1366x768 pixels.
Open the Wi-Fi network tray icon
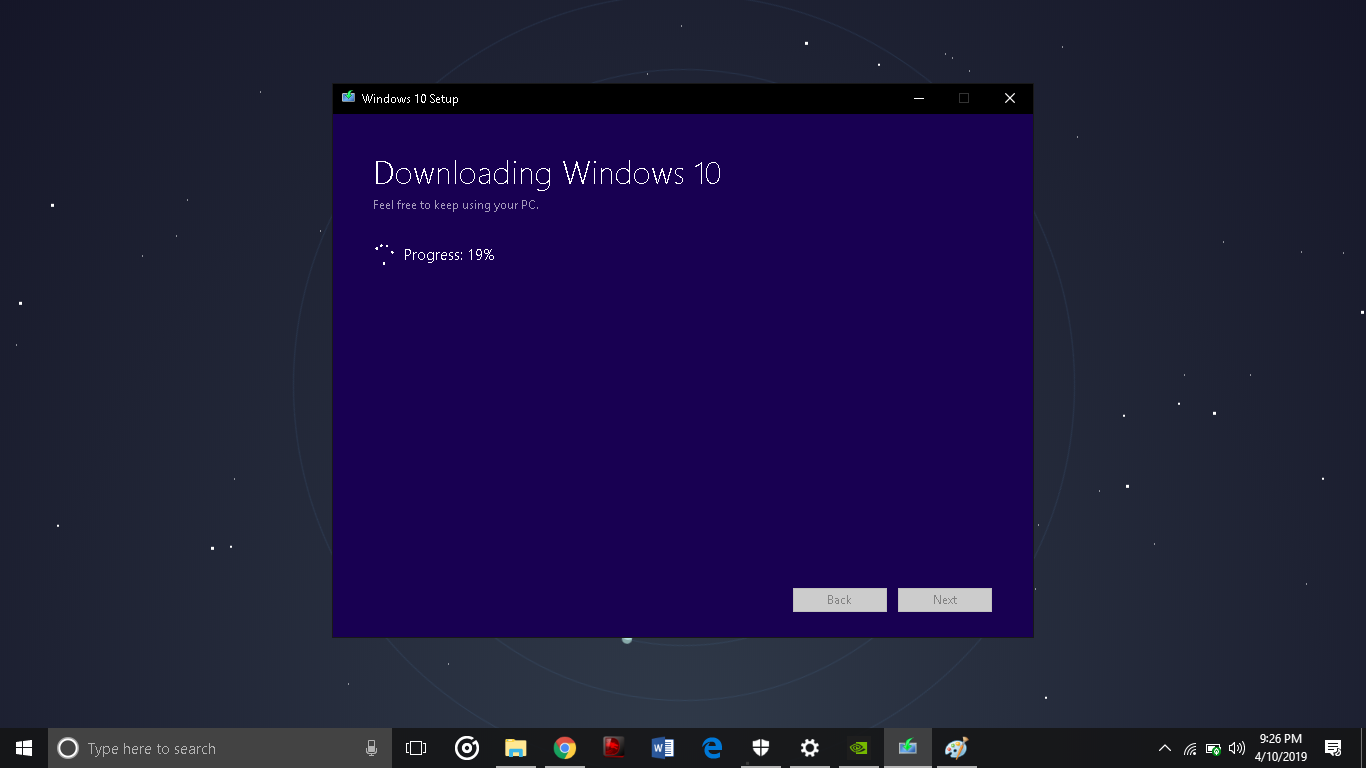[x=1190, y=748]
